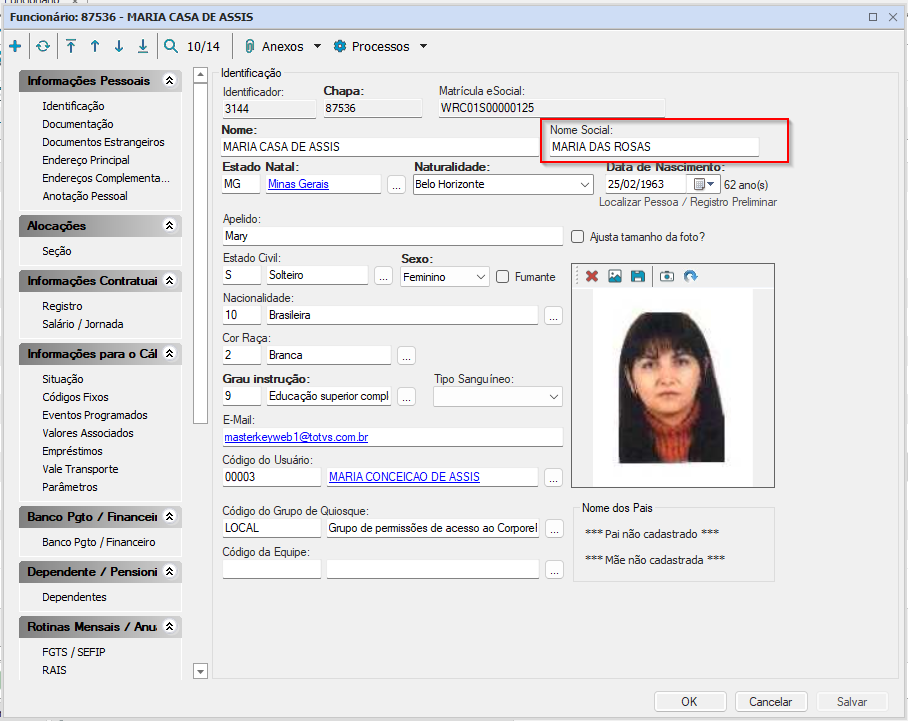This screenshot has width=908, height=721.
Task: Open FGTS / SEFIP in sidebar
Action: click(74, 652)
